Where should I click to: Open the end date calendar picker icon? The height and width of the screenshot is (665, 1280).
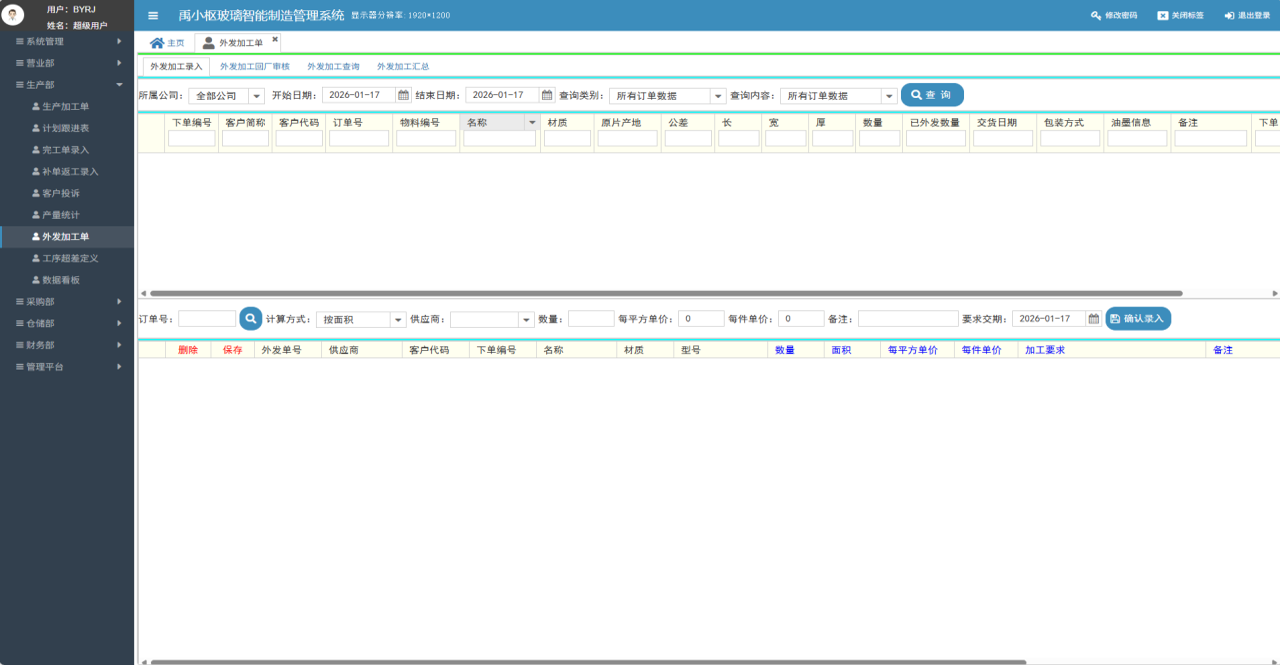click(x=547, y=95)
